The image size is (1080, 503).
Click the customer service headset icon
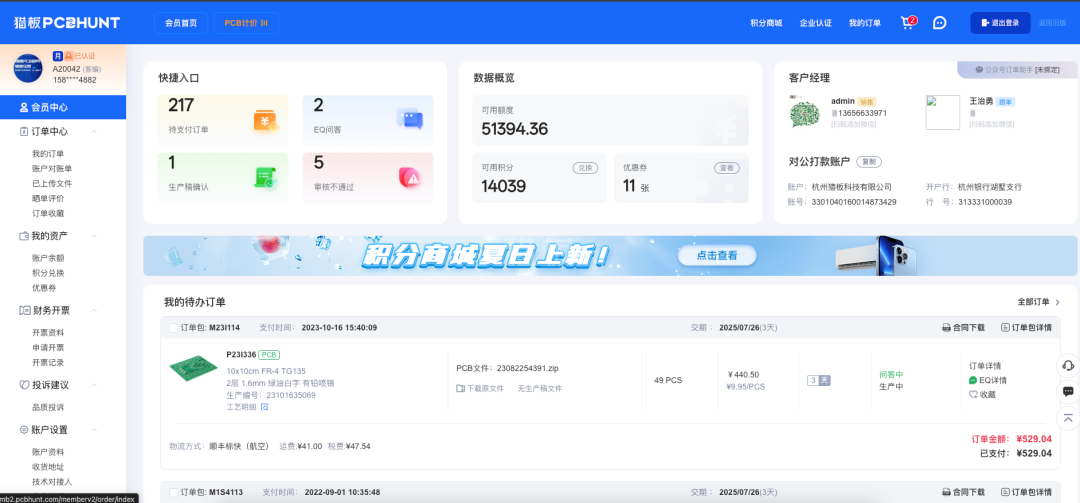point(1068,365)
